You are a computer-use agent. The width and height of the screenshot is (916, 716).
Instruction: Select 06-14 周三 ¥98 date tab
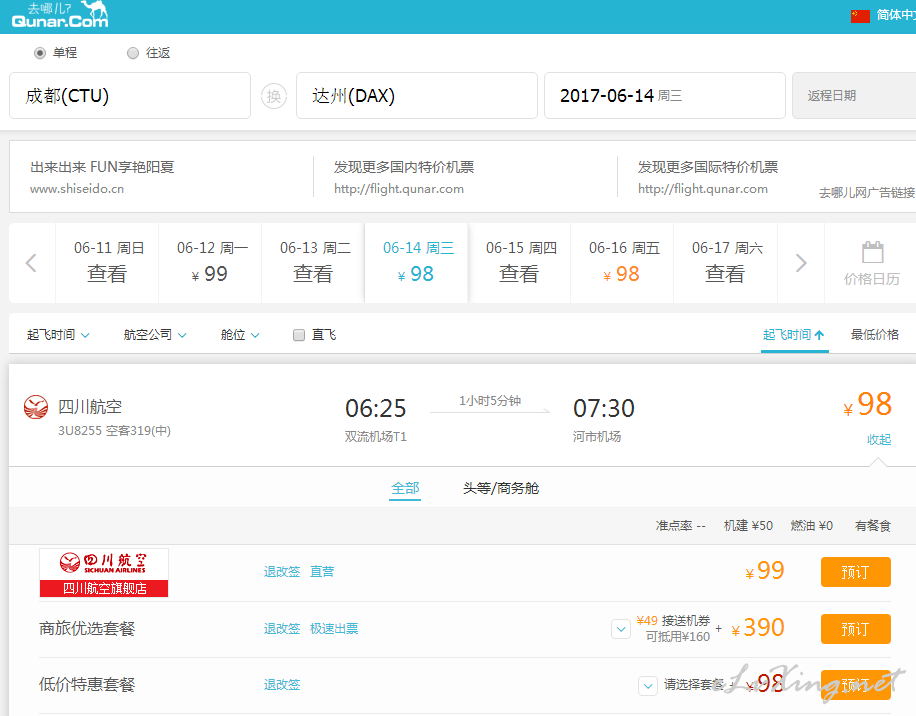[416, 263]
